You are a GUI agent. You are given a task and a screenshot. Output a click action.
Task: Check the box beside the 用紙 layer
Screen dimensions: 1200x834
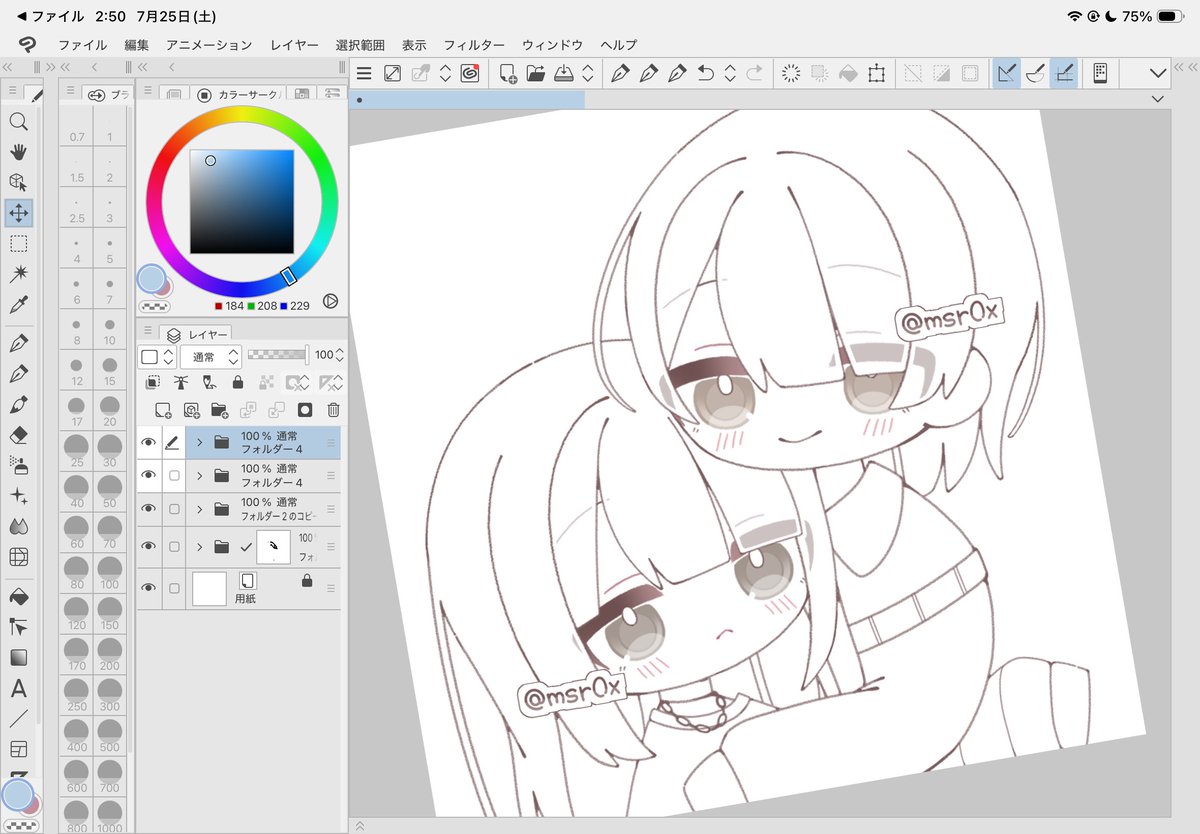[174, 587]
